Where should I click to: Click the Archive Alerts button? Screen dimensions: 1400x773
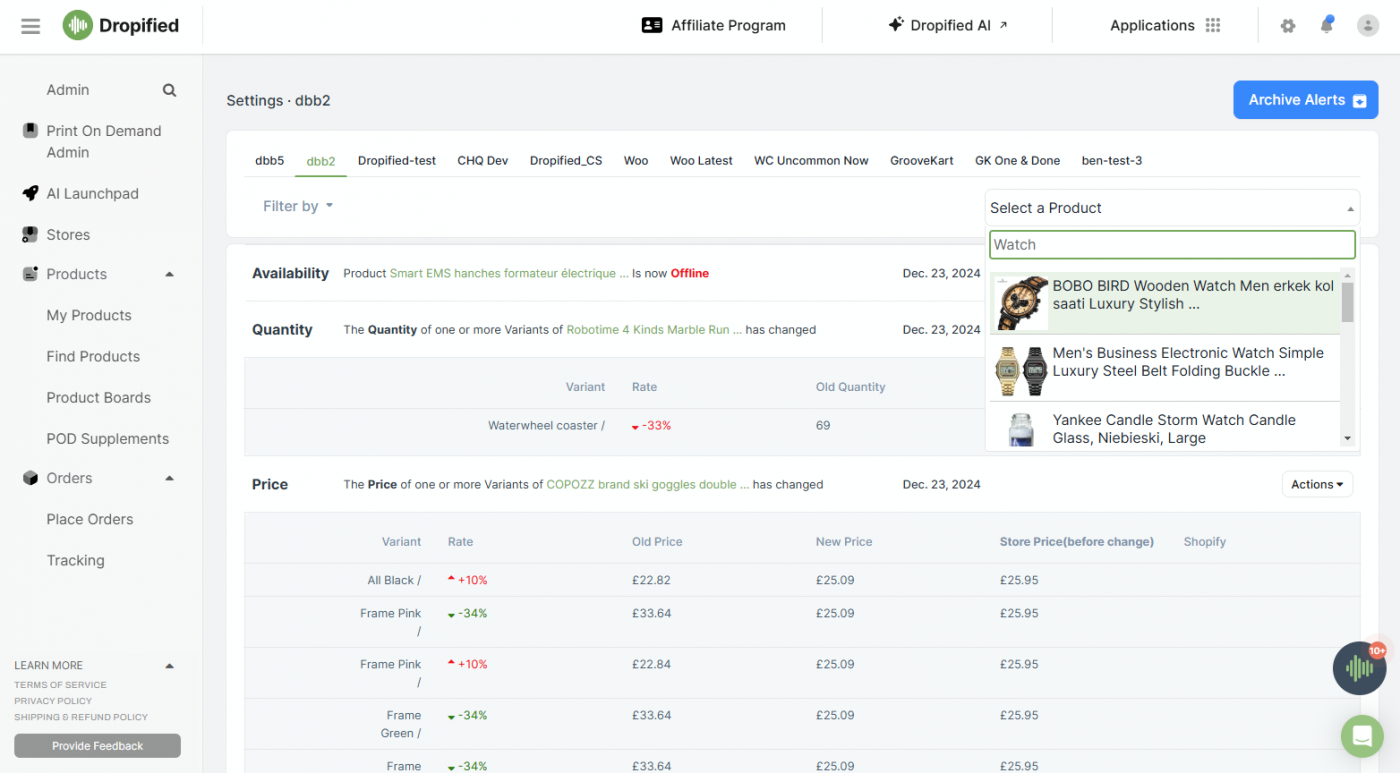[x=1306, y=100]
